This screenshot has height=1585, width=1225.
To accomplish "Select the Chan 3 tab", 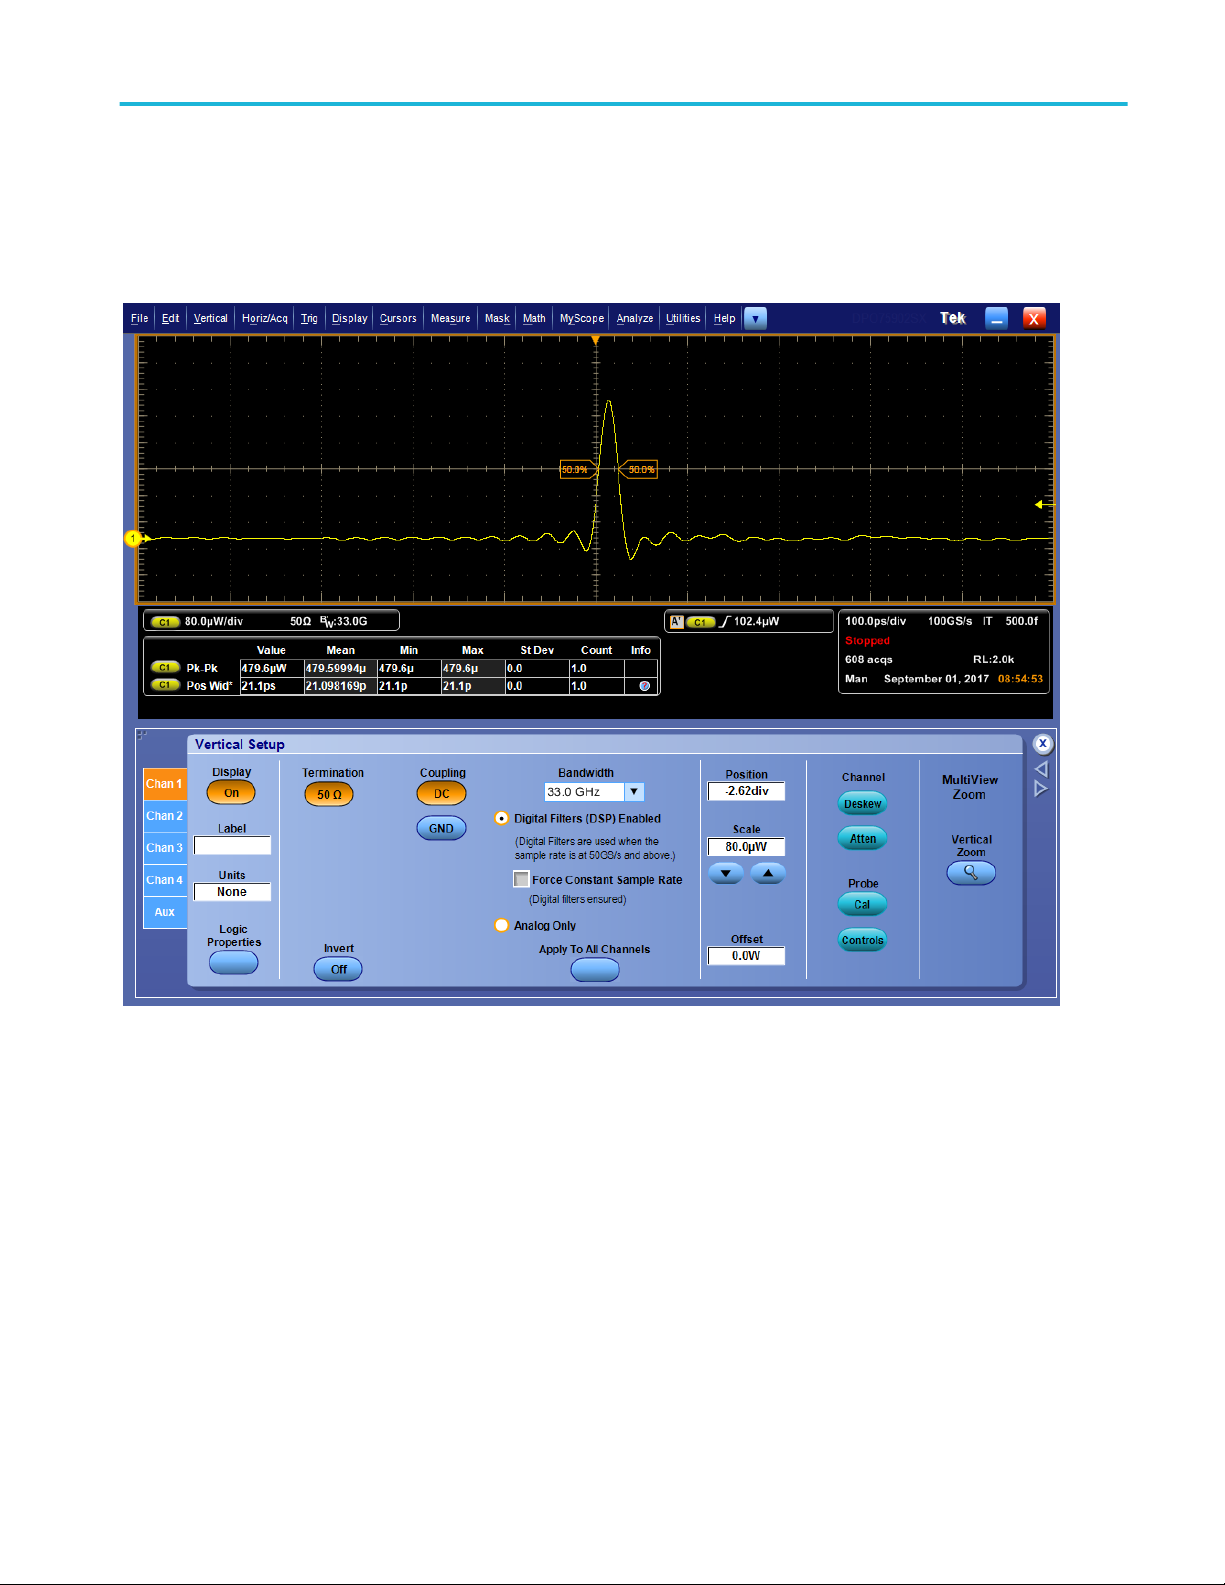I will [x=165, y=848].
